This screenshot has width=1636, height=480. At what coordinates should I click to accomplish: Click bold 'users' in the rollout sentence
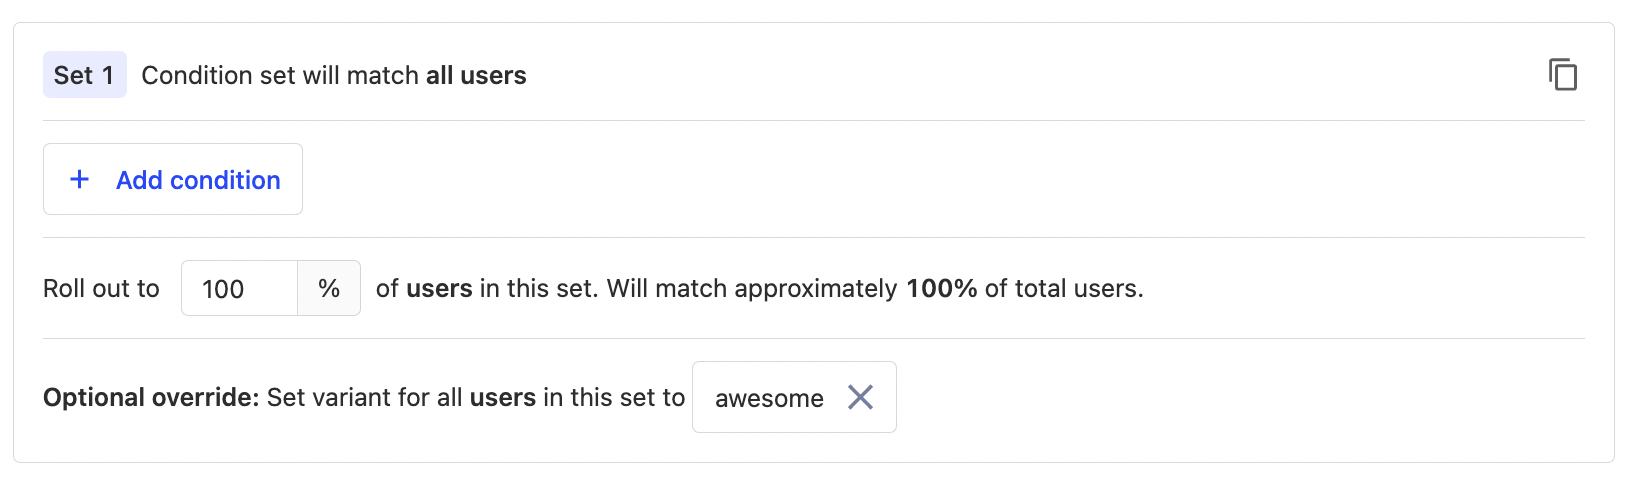(439, 289)
